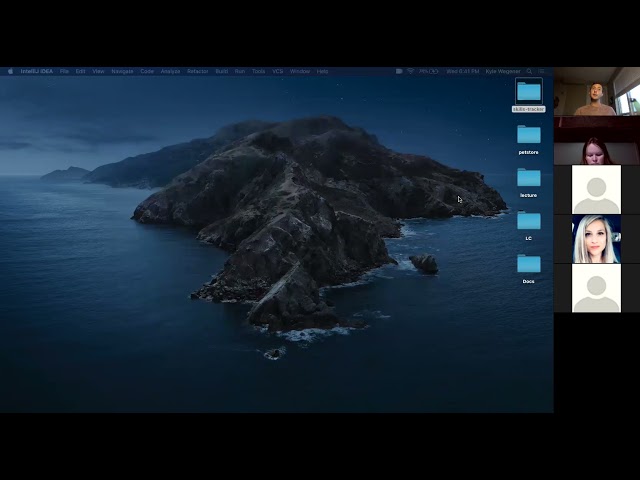
Task: Click the screen sharing status icon in menu bar
Action: [399, 71]
